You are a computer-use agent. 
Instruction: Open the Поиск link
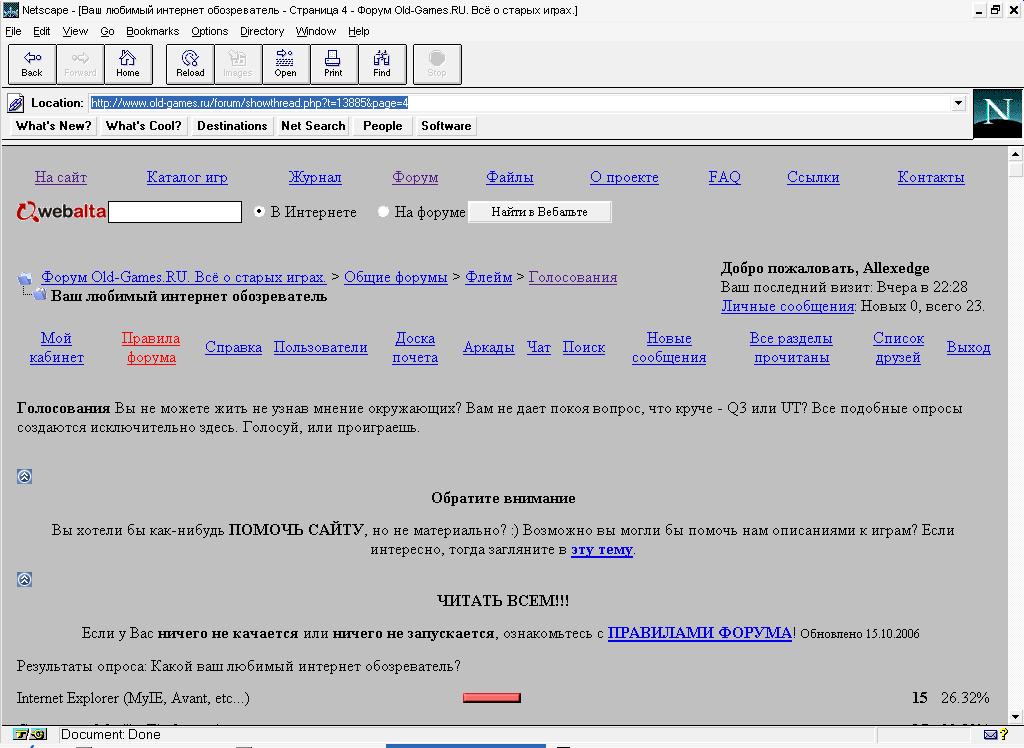click(x=584, y=348)
